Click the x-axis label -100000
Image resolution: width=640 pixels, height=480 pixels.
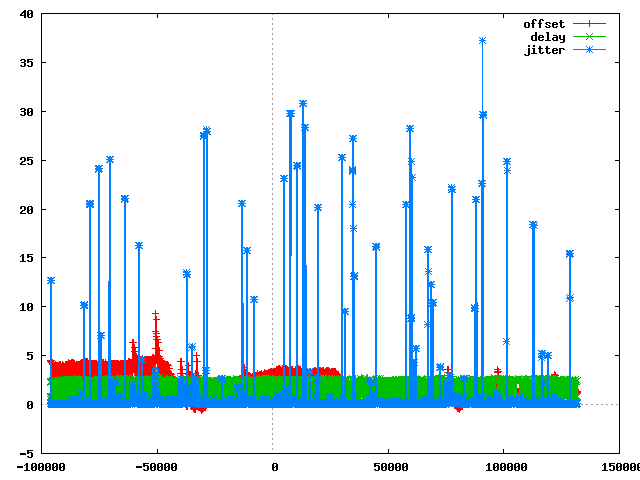41,467
